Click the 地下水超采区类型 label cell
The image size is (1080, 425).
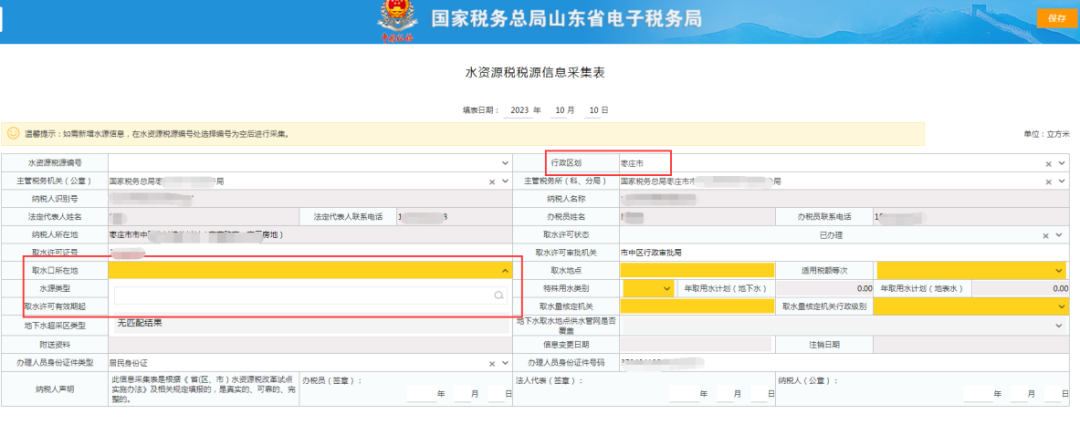55,324
